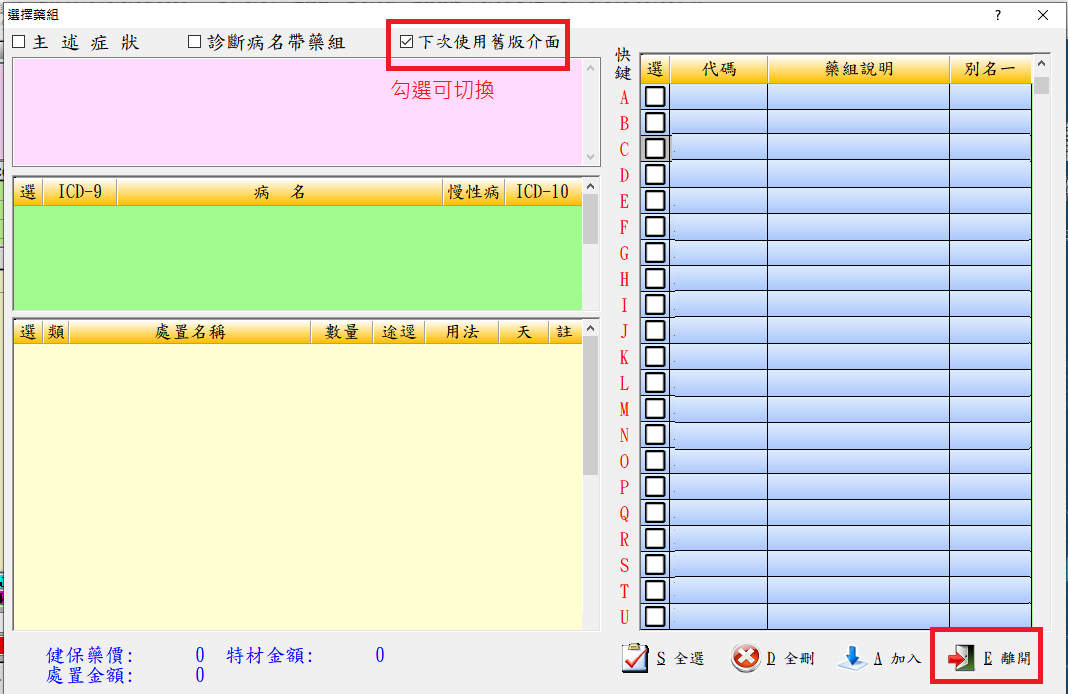Click the red X 全刪 icon
Screen dimensions: 1068x694
click(x=746, y=658)
